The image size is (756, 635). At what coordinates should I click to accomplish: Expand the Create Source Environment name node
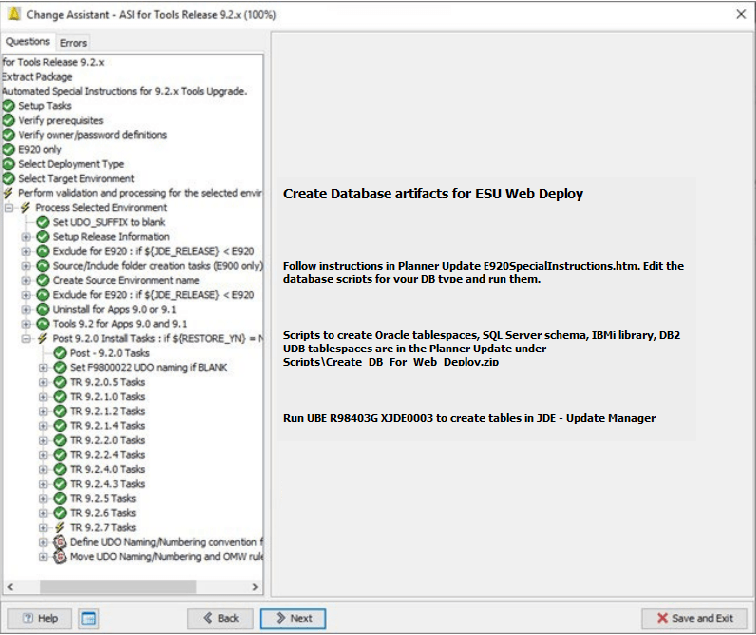tap(26, 280)
